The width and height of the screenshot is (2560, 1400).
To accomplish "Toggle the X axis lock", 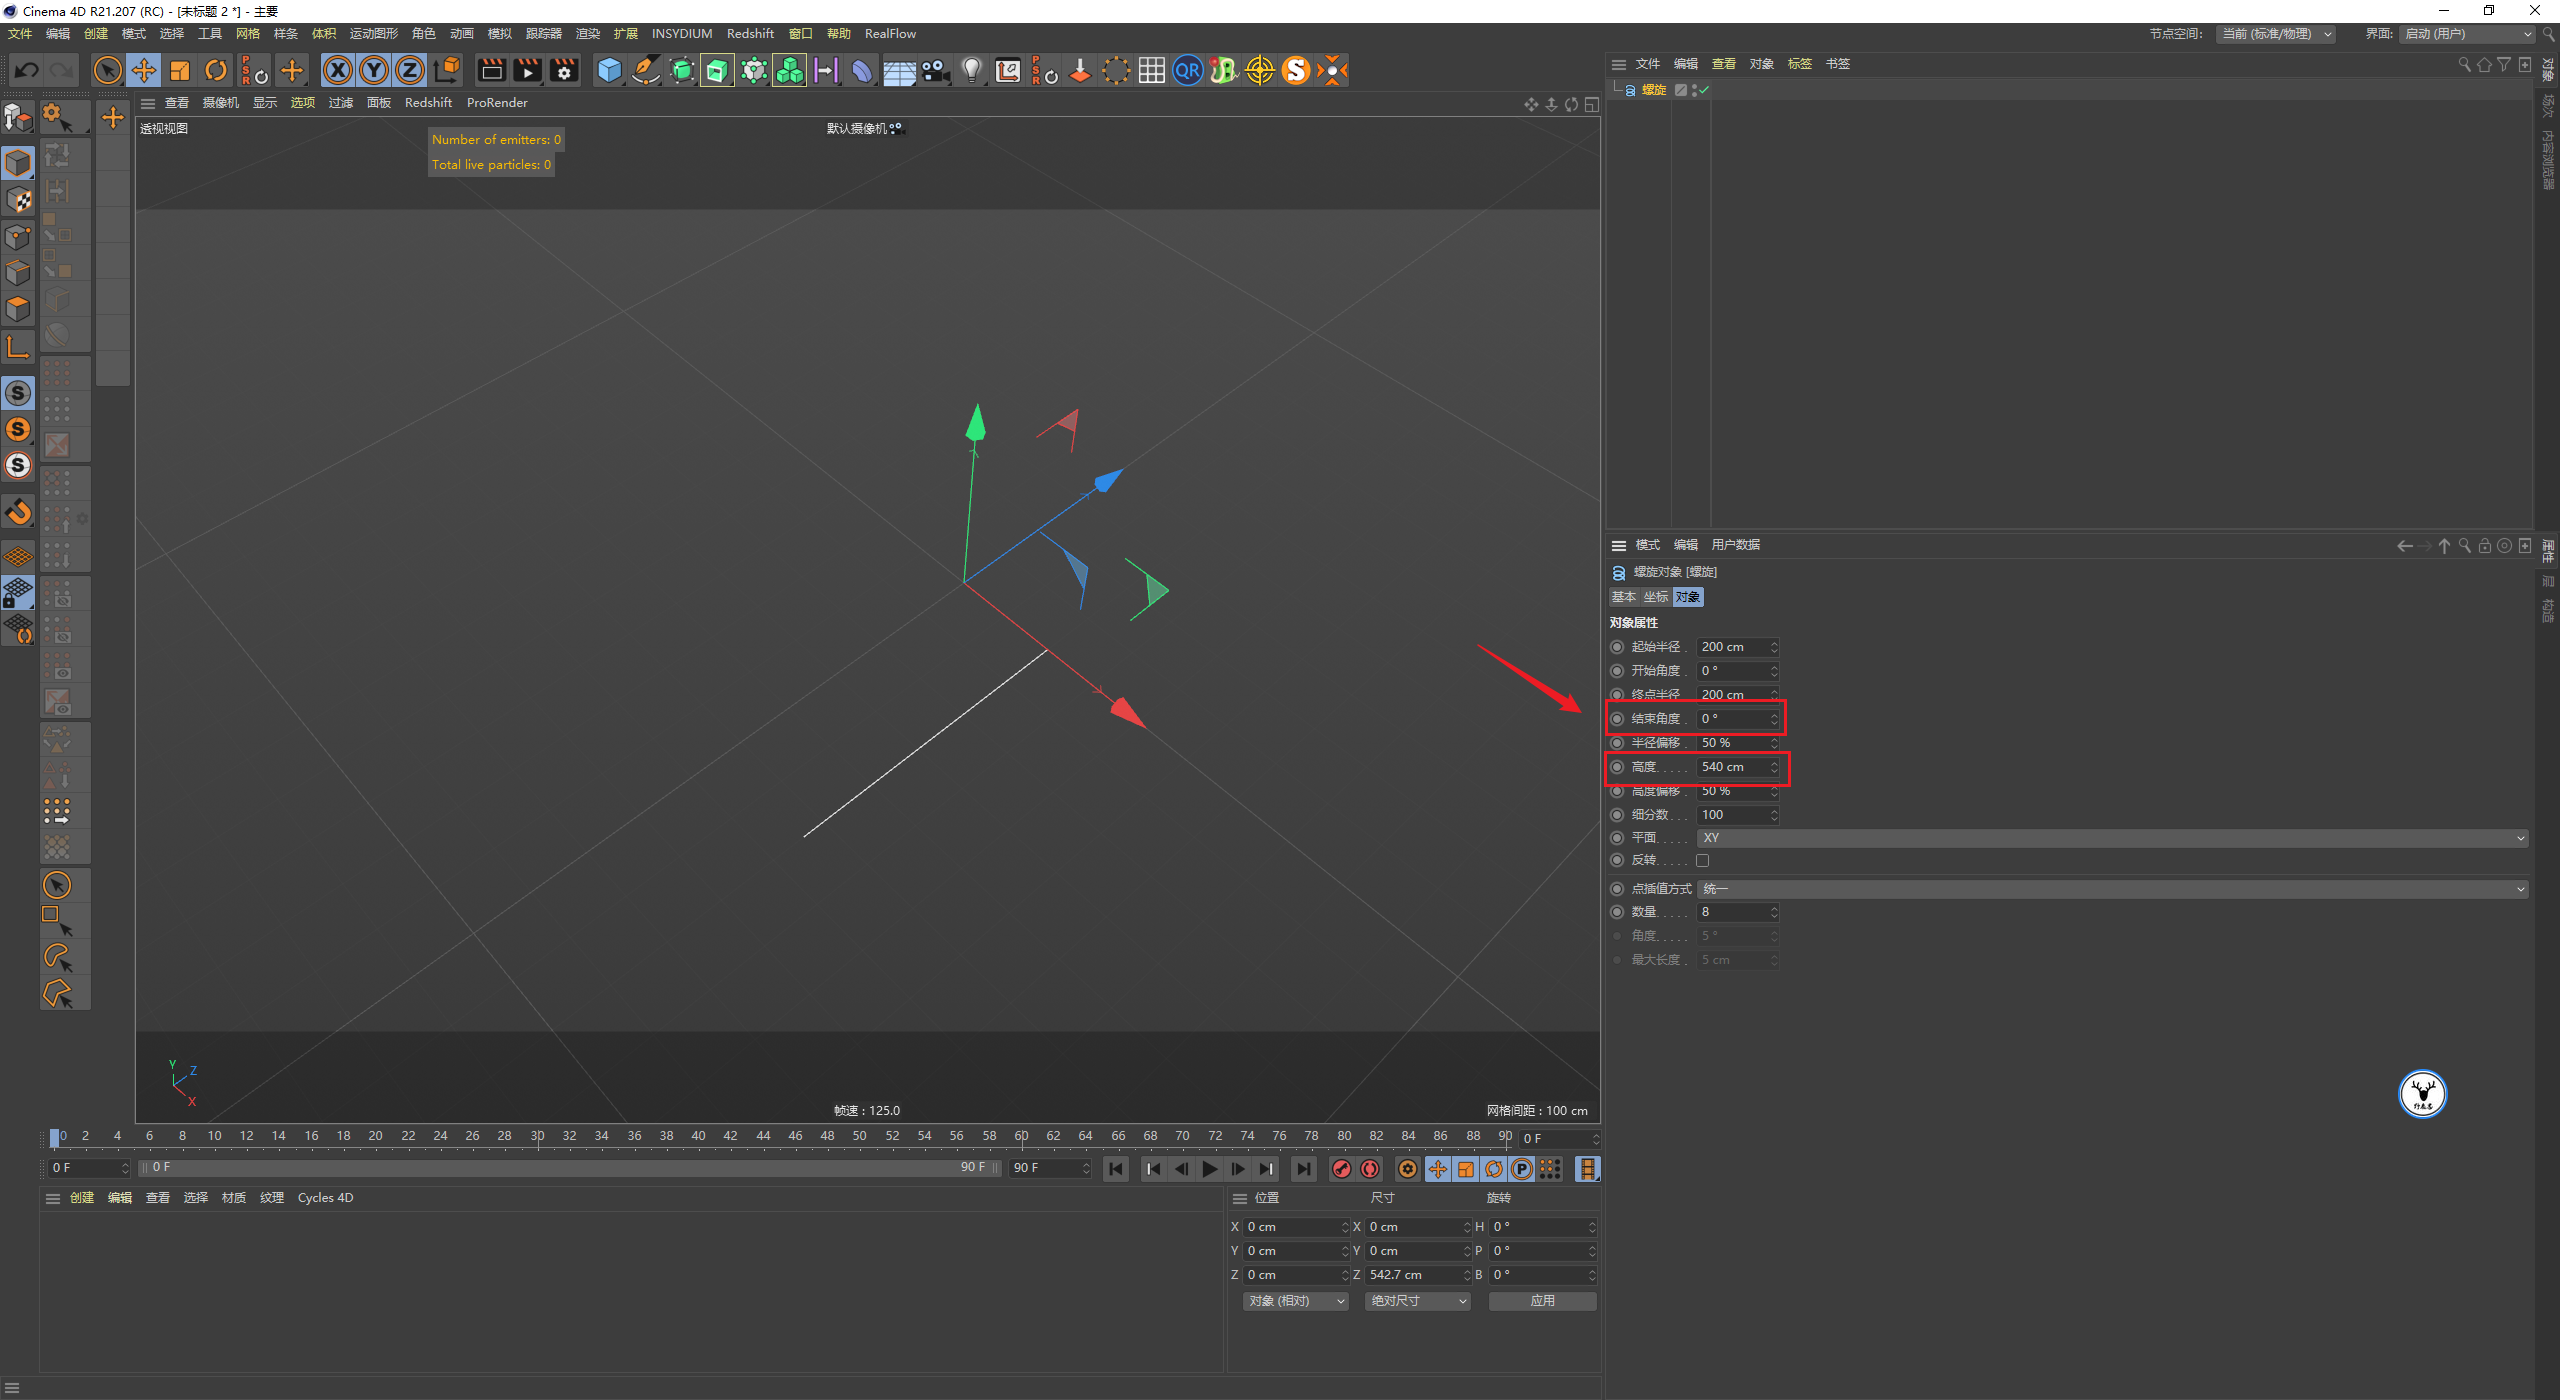I will [x=338, y=70].
